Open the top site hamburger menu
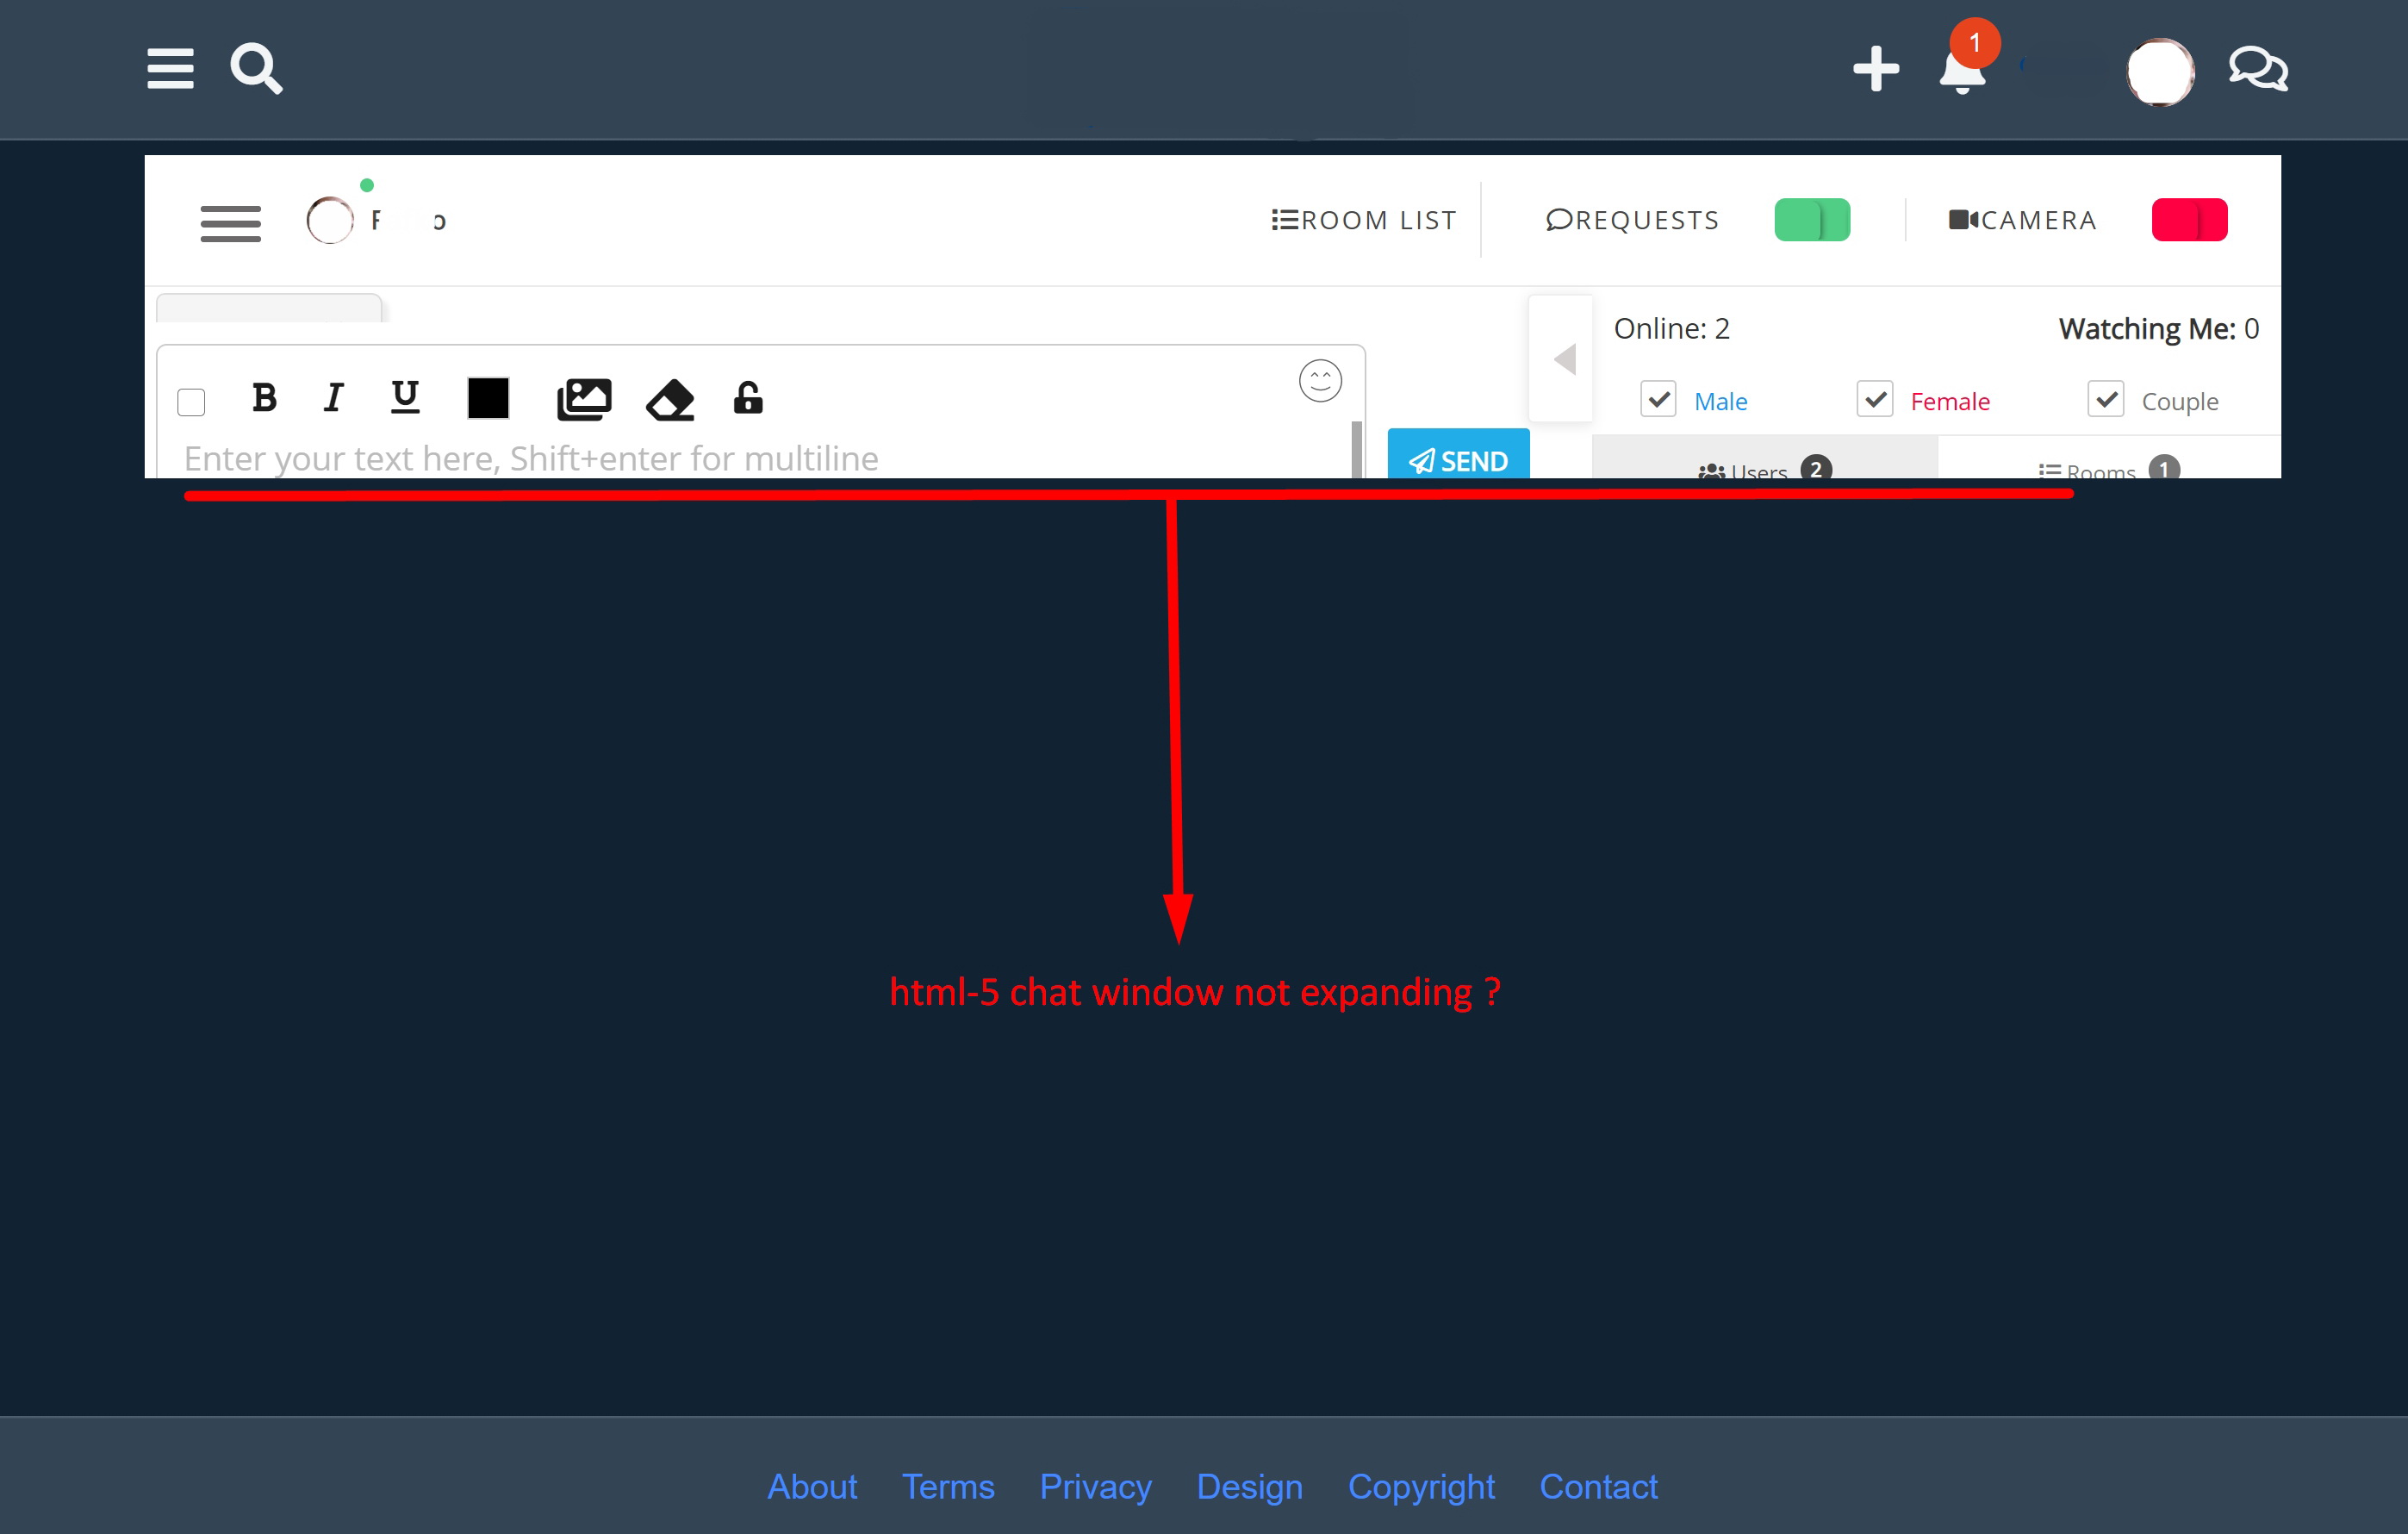The image size is (2408, 1534). (x=170, y=69)
